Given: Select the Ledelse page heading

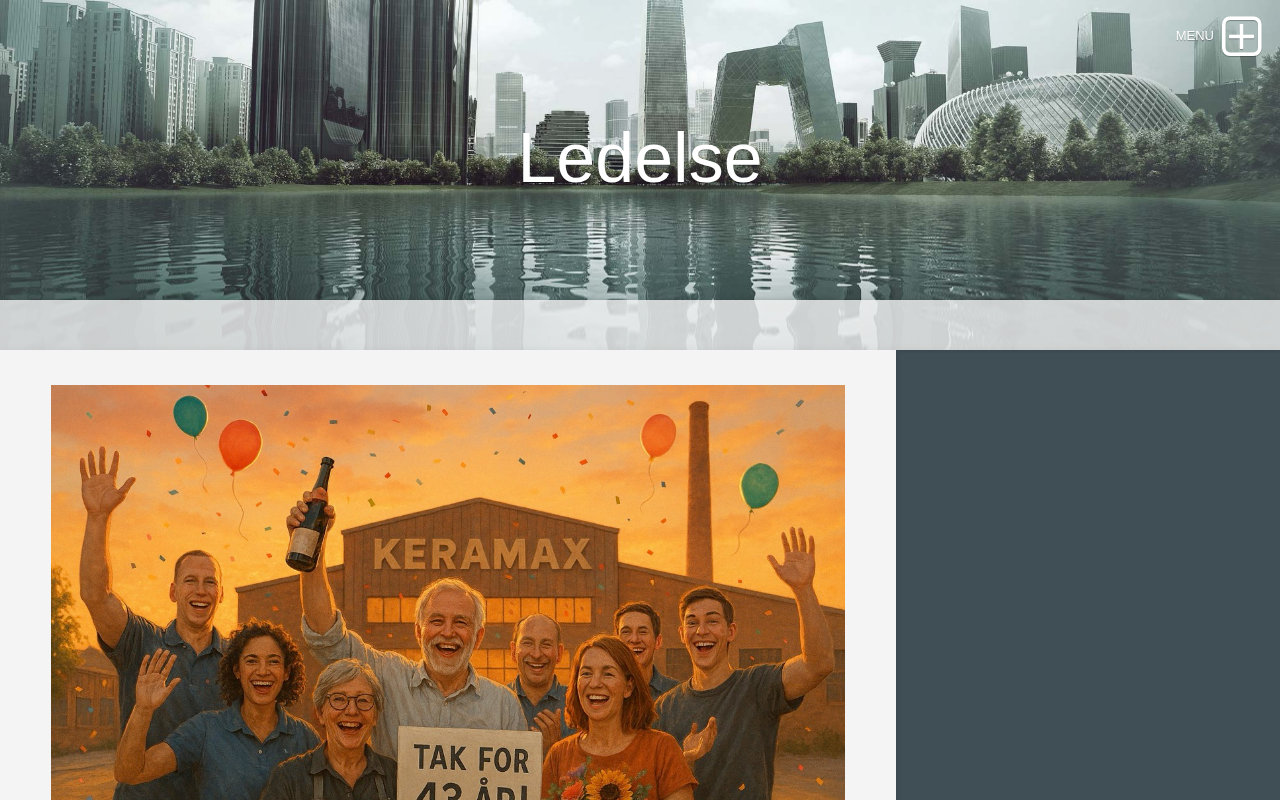Looking at the screenshot, I should [x=640, y=158].
